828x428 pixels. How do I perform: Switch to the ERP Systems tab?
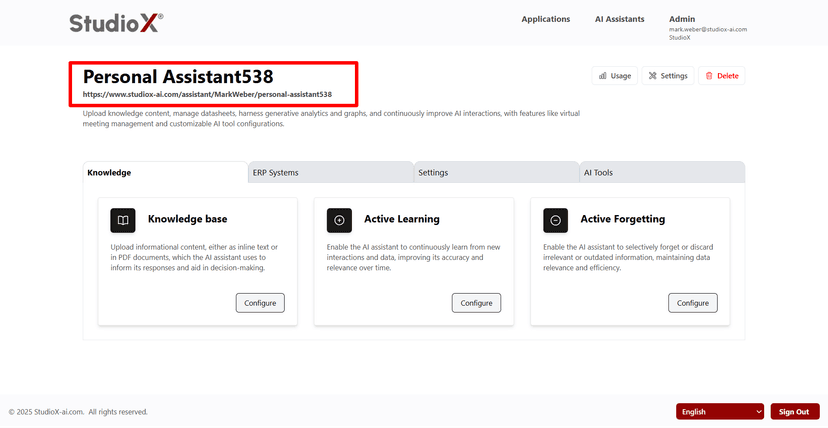coord(331,173)
